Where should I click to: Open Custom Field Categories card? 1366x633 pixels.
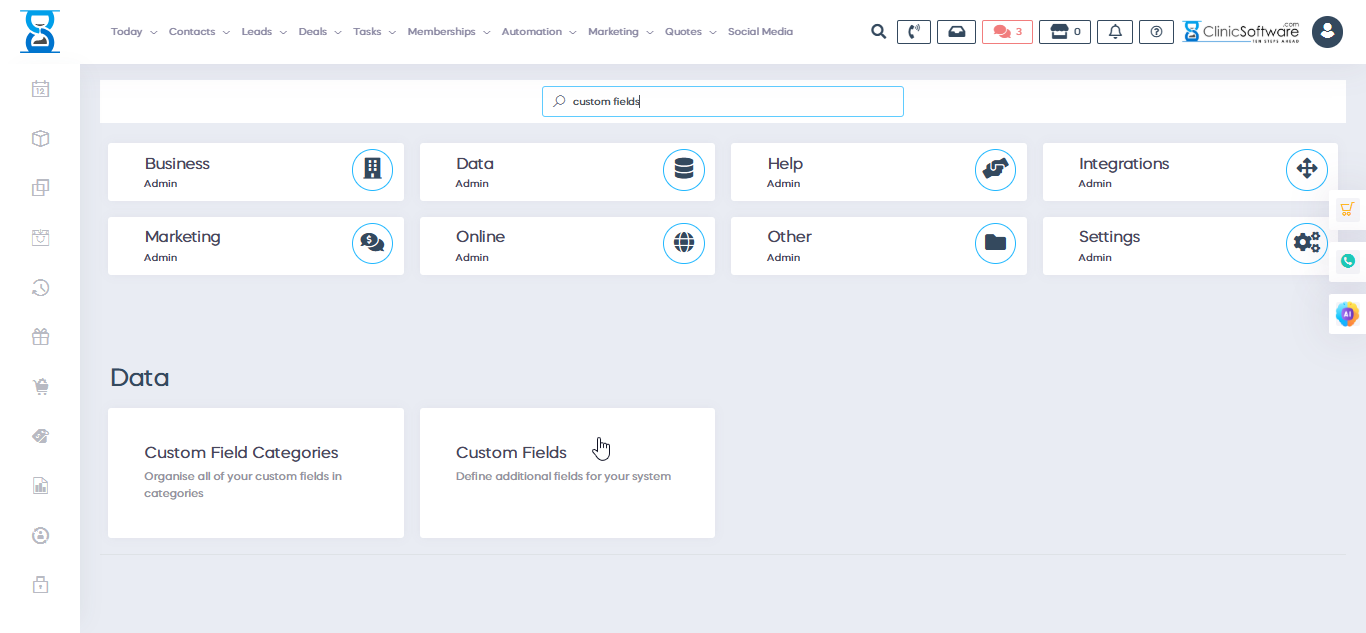(x=255, y=472)
